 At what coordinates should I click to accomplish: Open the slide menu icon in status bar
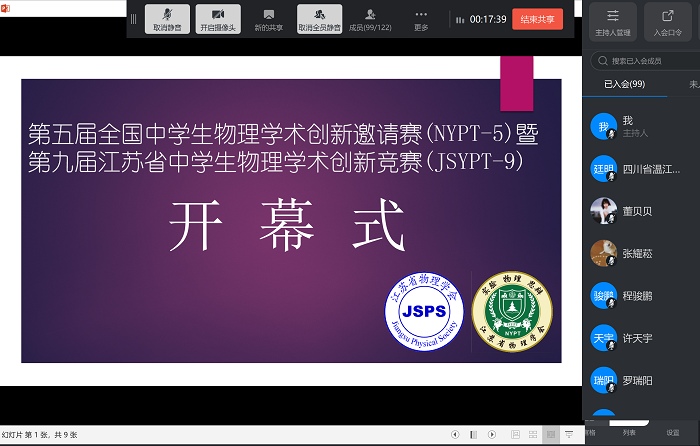(474, 434)
